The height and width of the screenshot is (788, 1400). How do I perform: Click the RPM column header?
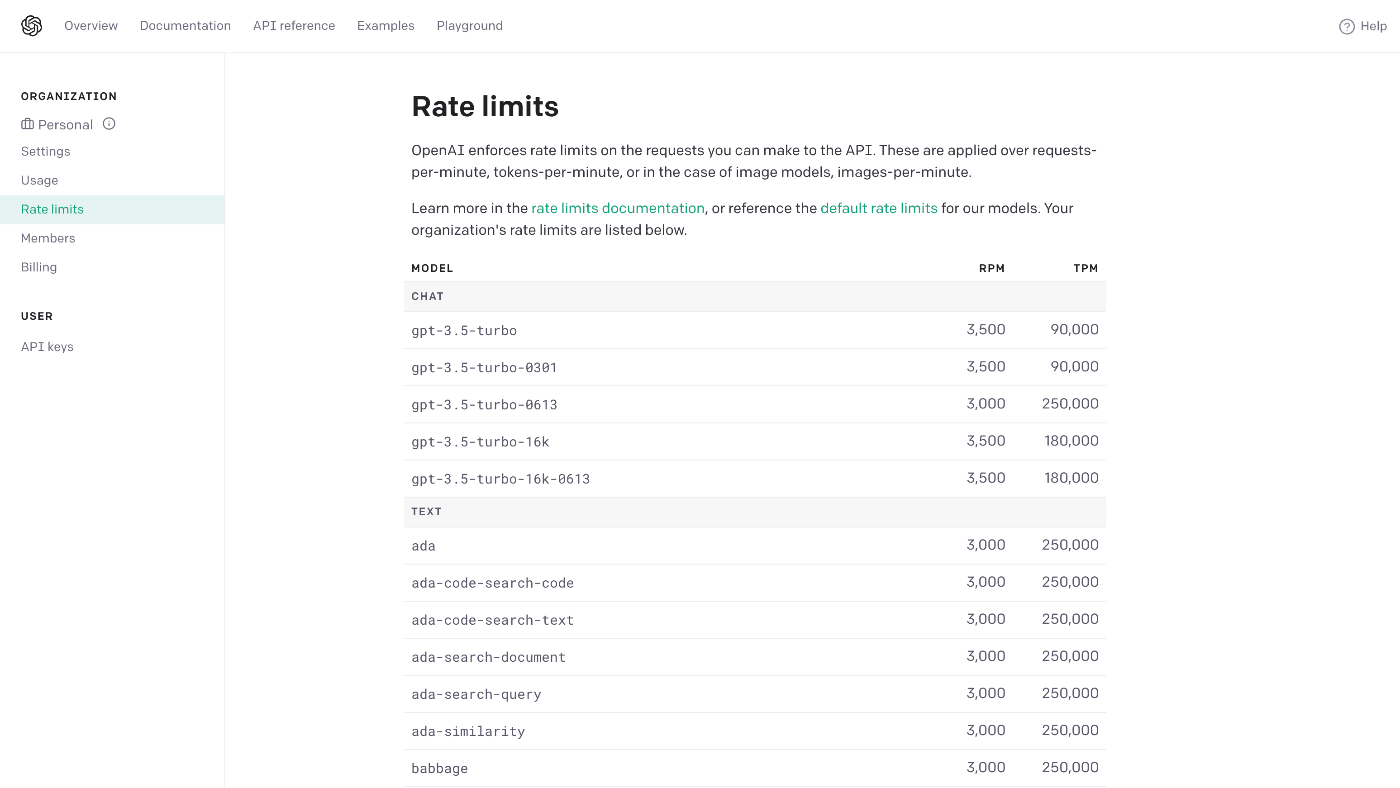(x=992, y=268)
